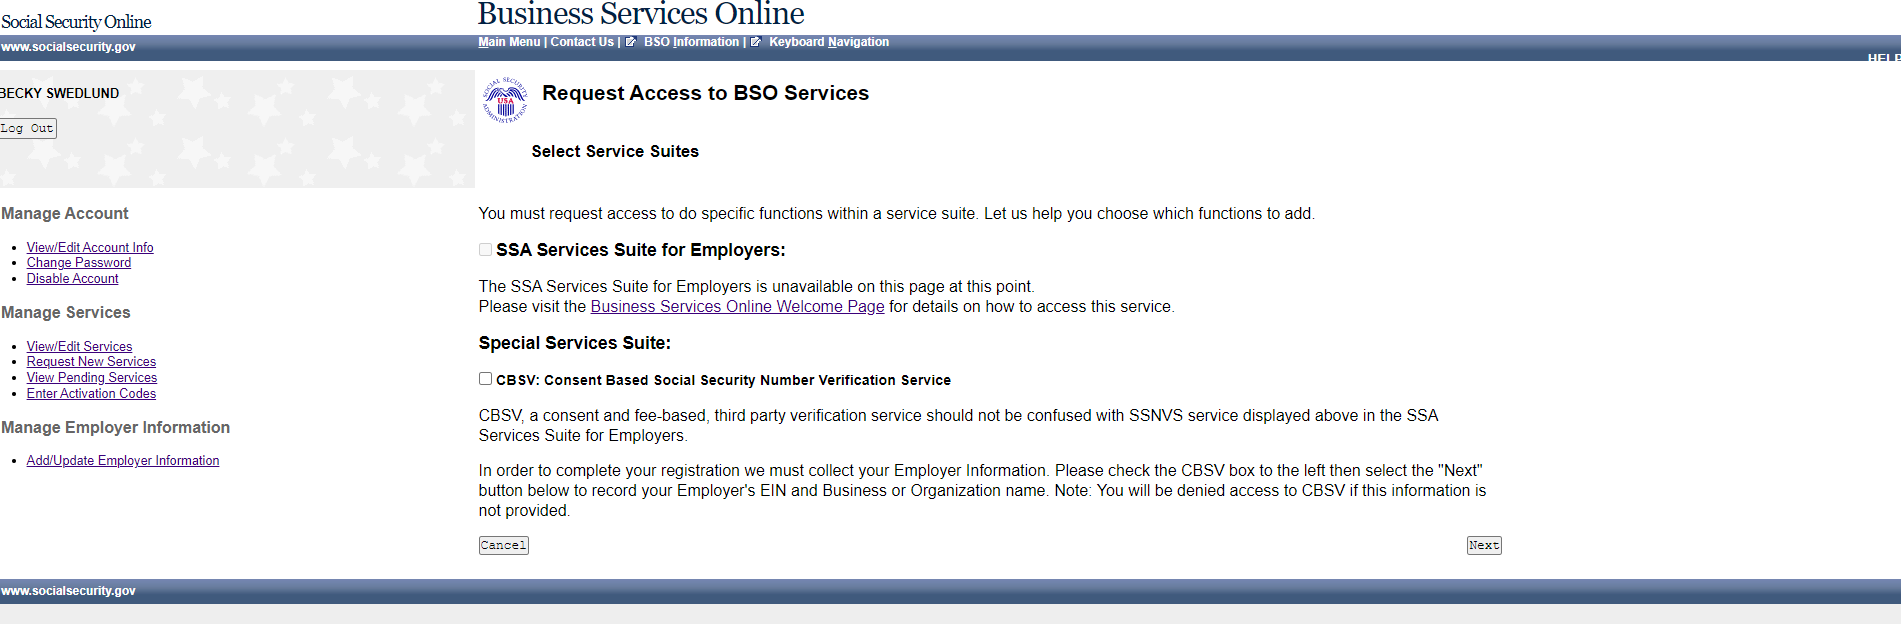Click the Log Out button

point(27,128)
